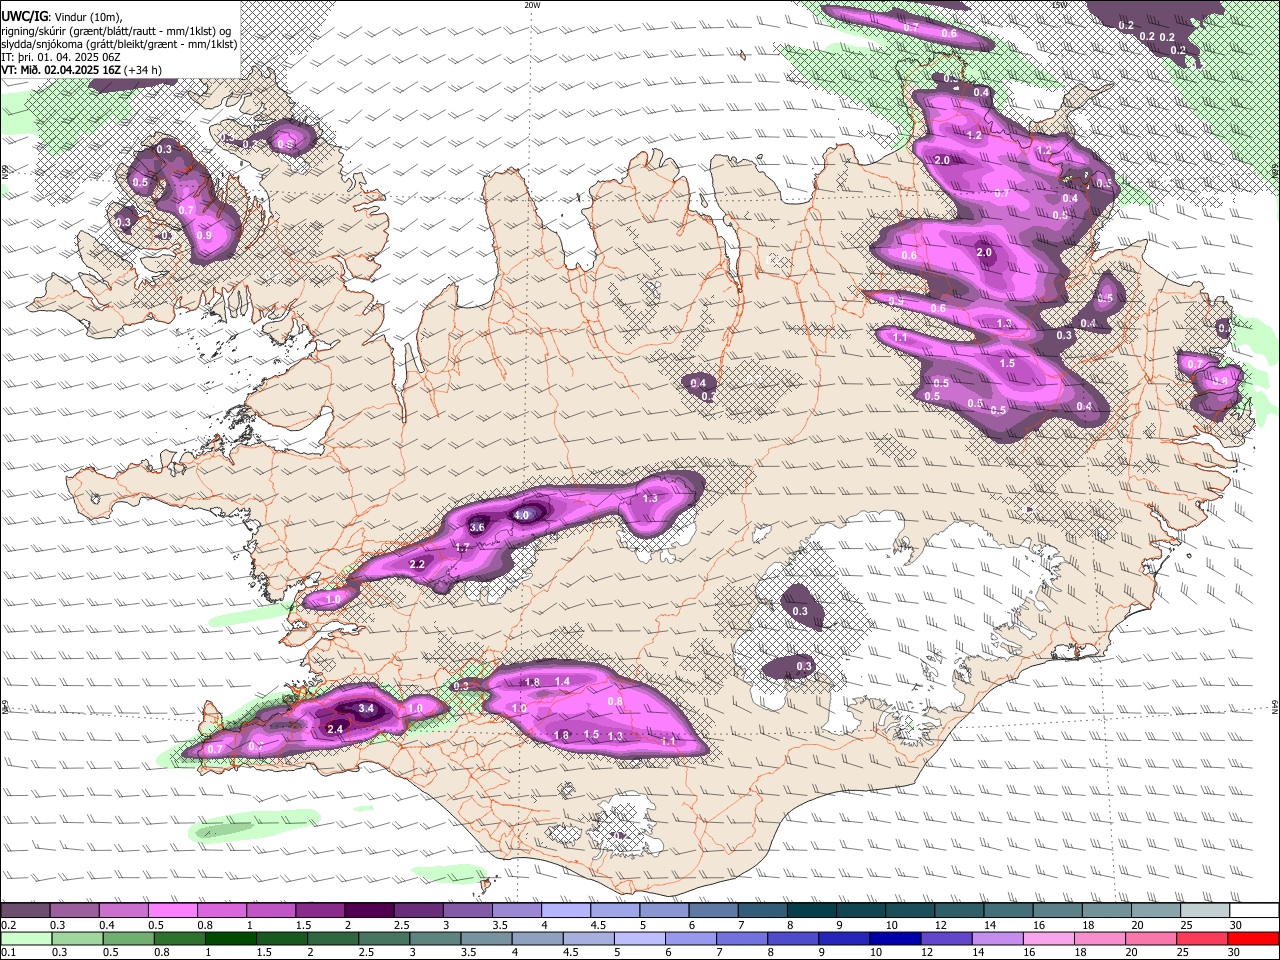Viewport: 1280px width, 960px height.
Task: Pick the 0.4 orchid snow legend swatch
Action: 124,910
